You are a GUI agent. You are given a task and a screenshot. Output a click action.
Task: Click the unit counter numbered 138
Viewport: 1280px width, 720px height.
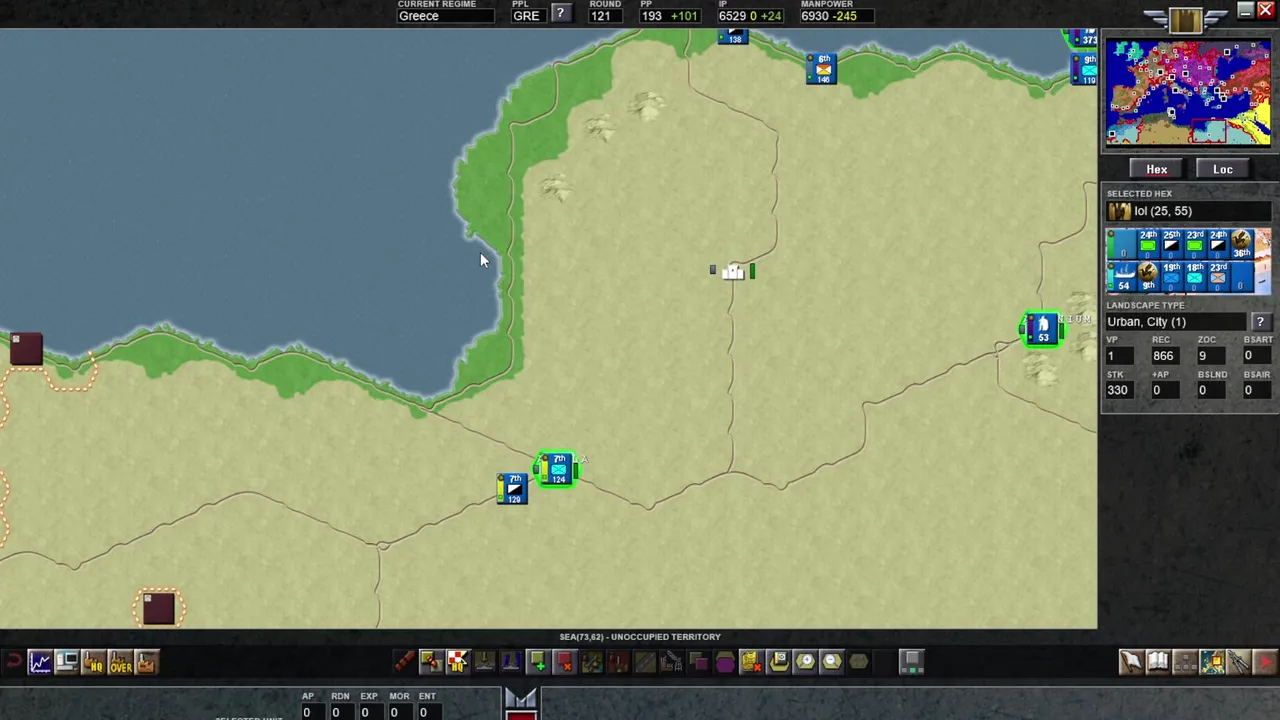(733, 36)
